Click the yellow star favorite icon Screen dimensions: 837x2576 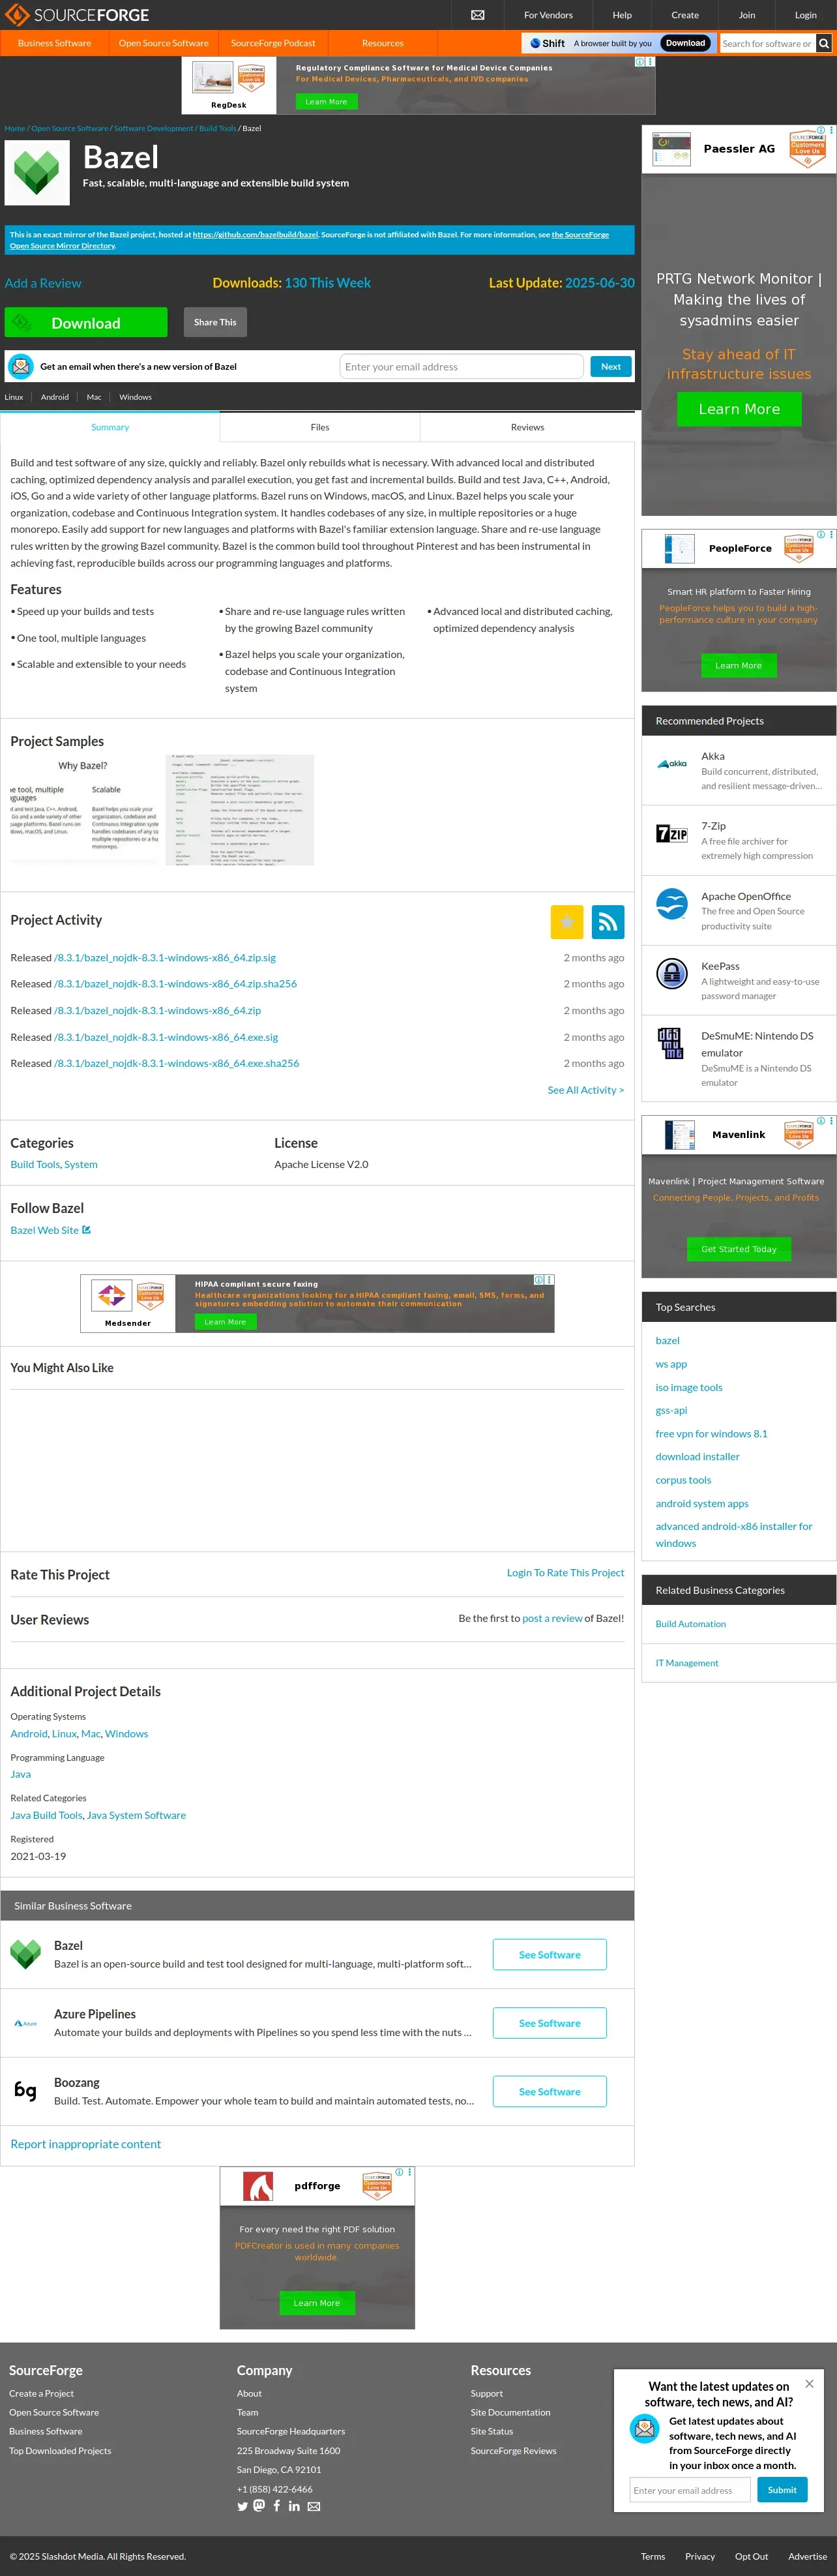[x=567, y=922]
